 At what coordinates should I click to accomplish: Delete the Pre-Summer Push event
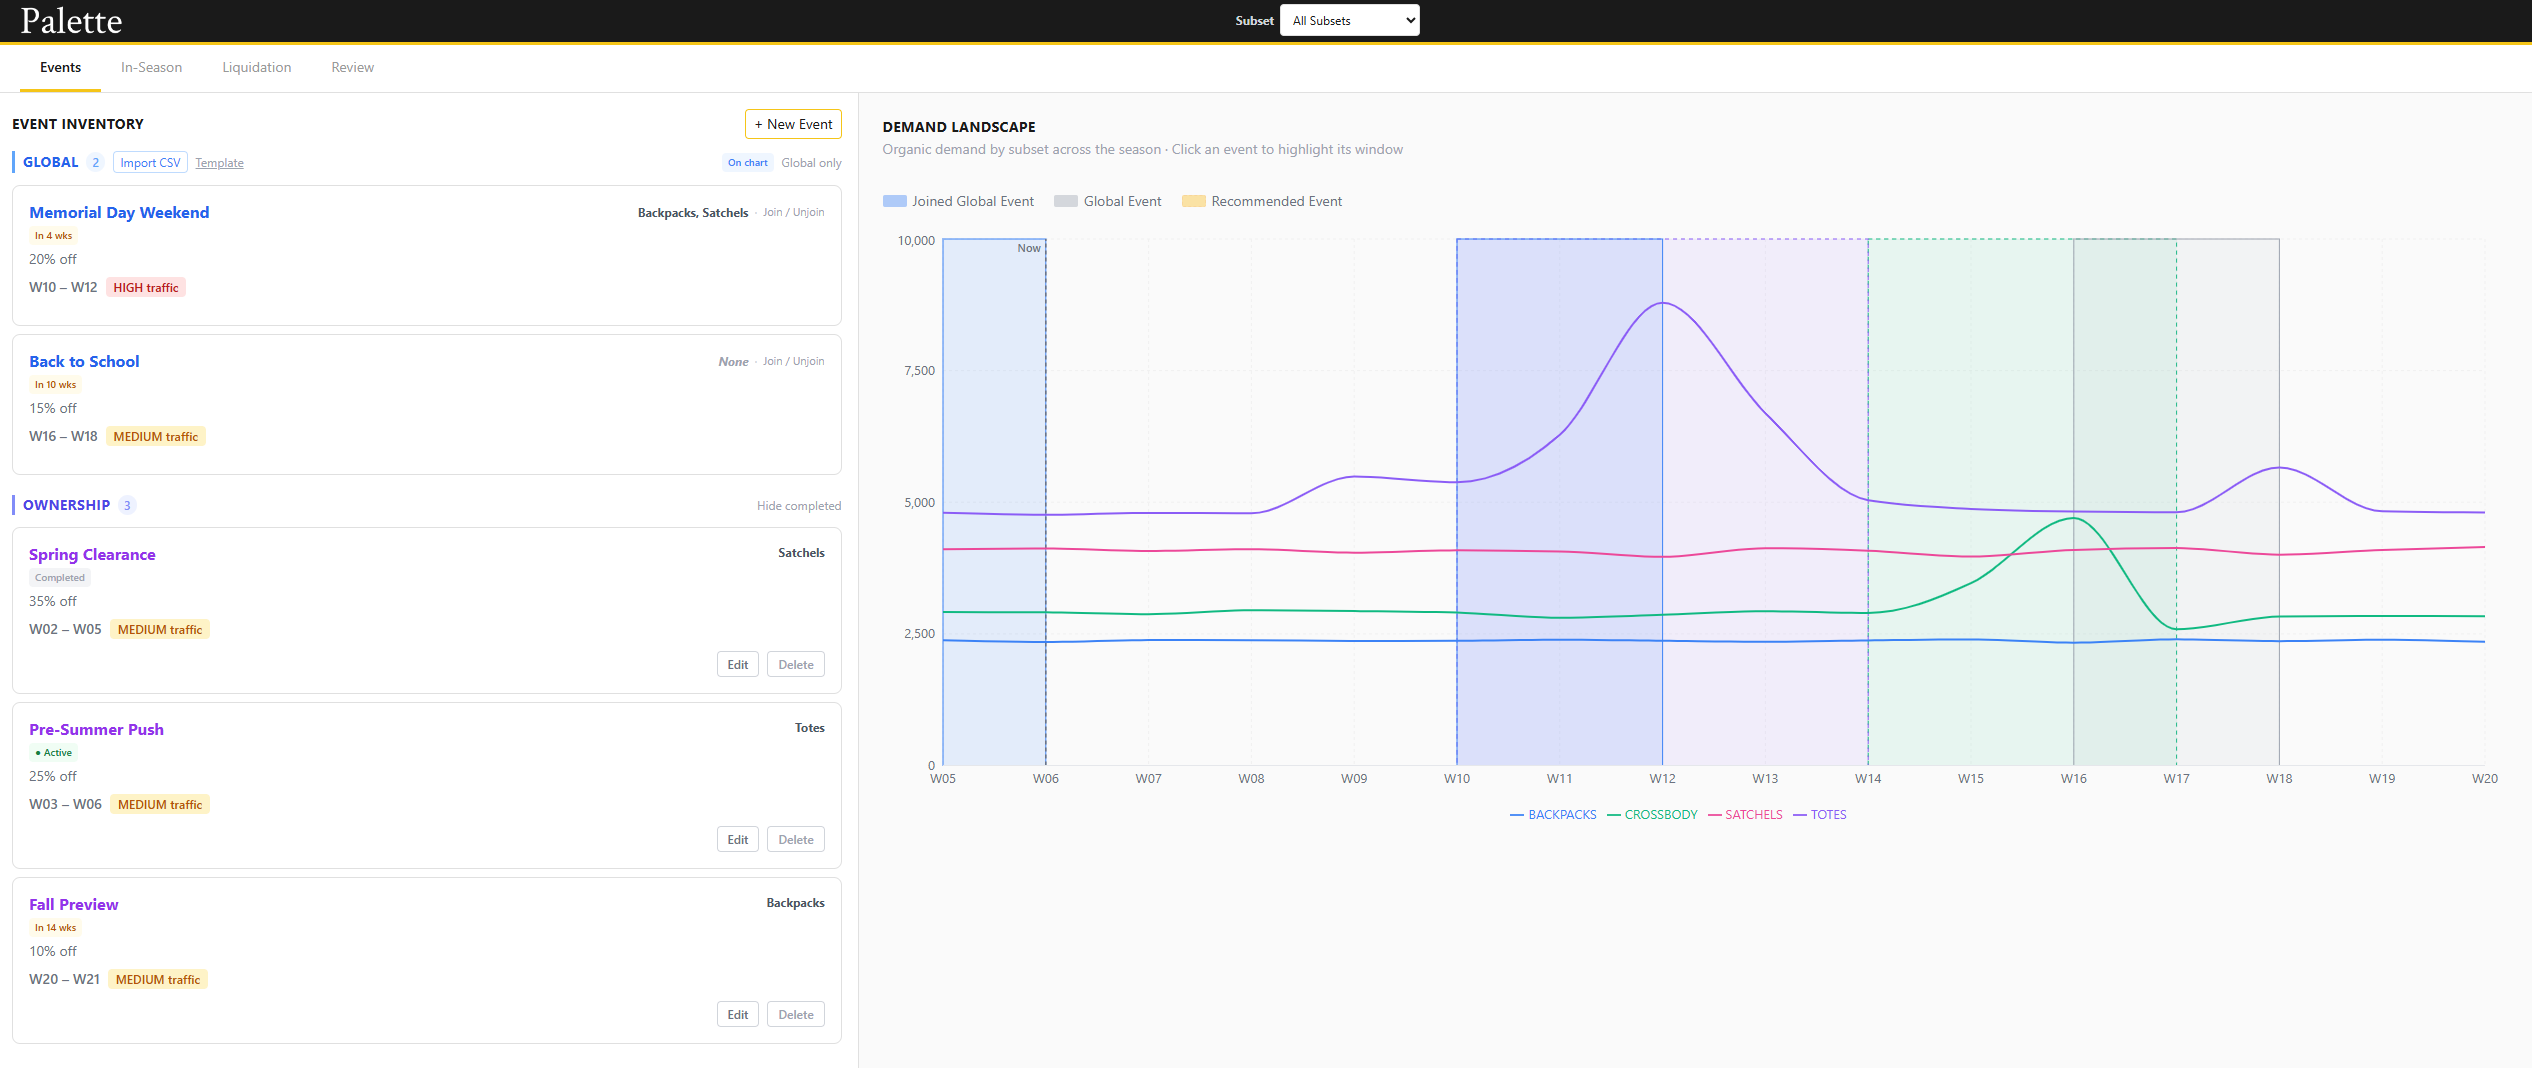795,839
